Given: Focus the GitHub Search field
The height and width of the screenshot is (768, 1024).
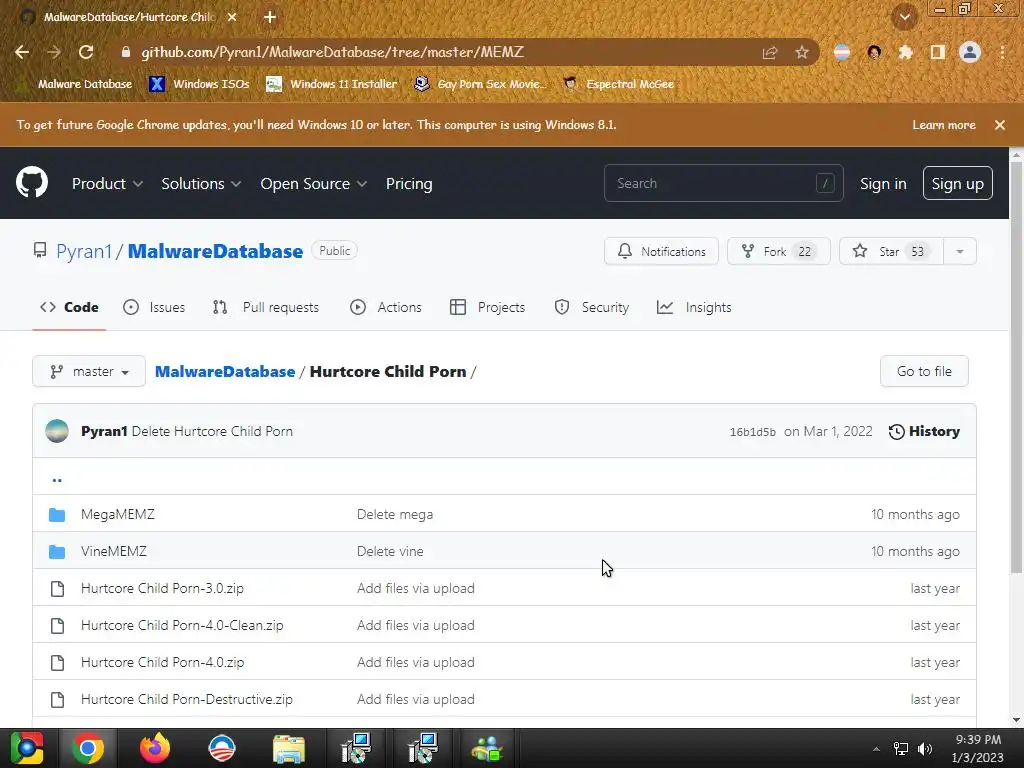Looking at the screenshot, I should click(x=724, y=183).
